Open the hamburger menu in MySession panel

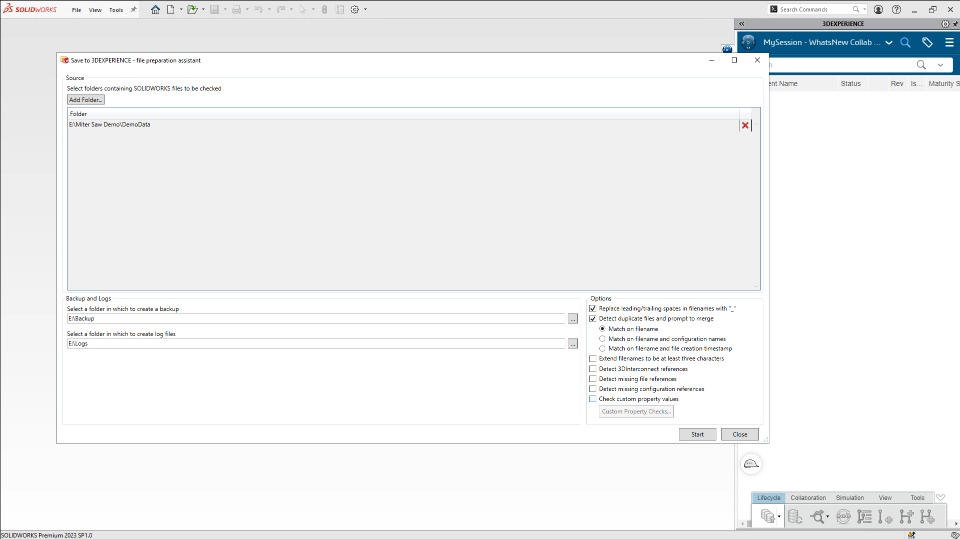click(950, 42)
